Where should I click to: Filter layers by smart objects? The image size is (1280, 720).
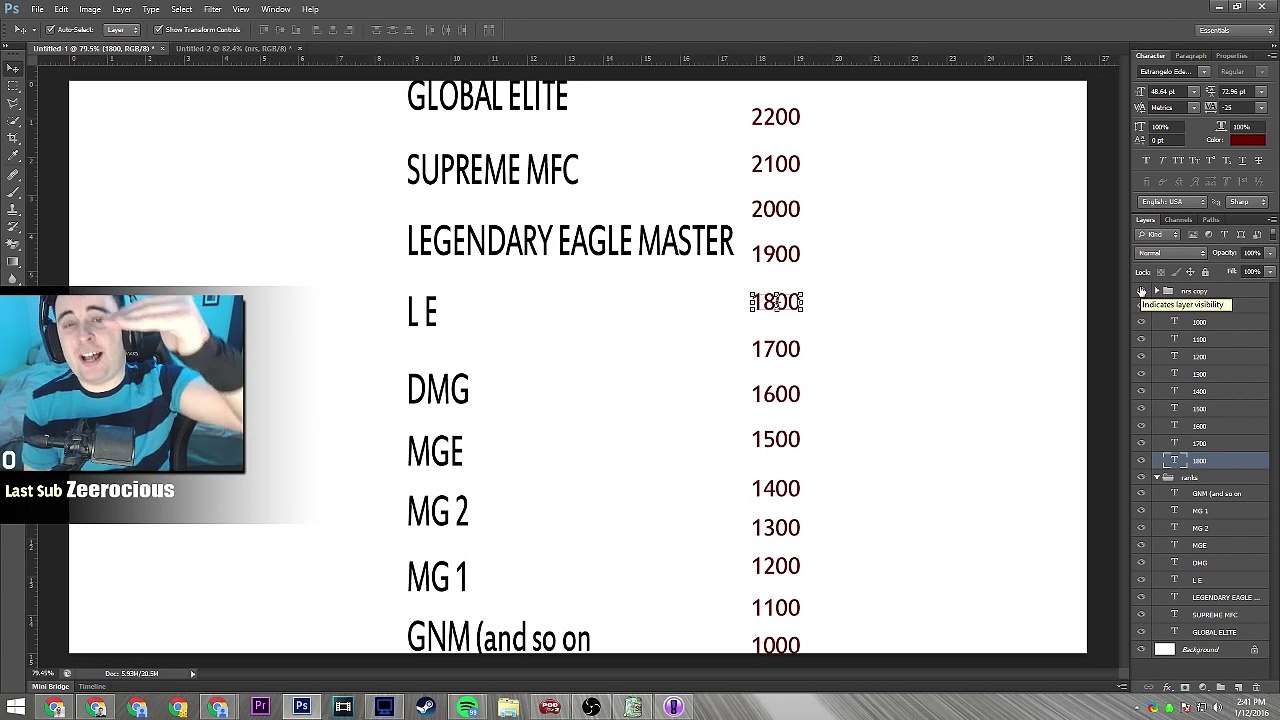pyautogui.click(x=1256, y=234)
